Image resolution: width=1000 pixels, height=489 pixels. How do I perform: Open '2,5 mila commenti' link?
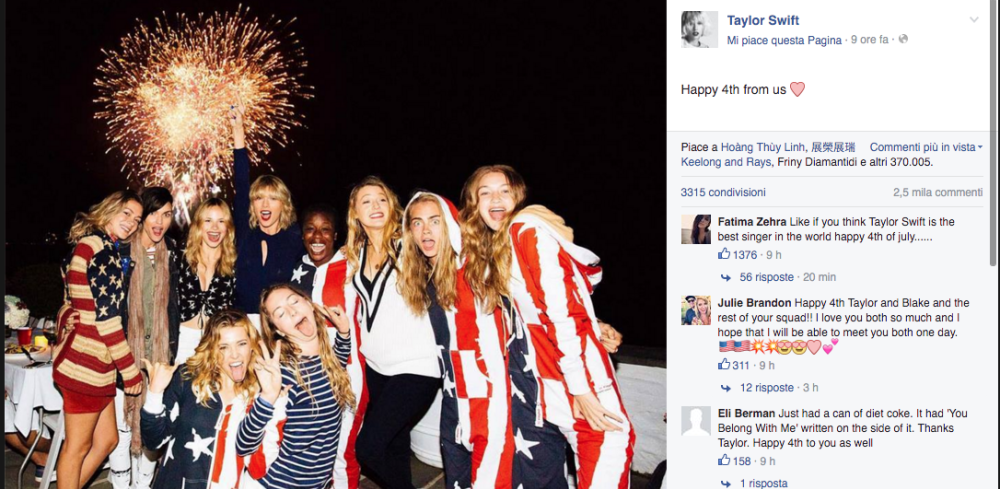pos(938,192)
